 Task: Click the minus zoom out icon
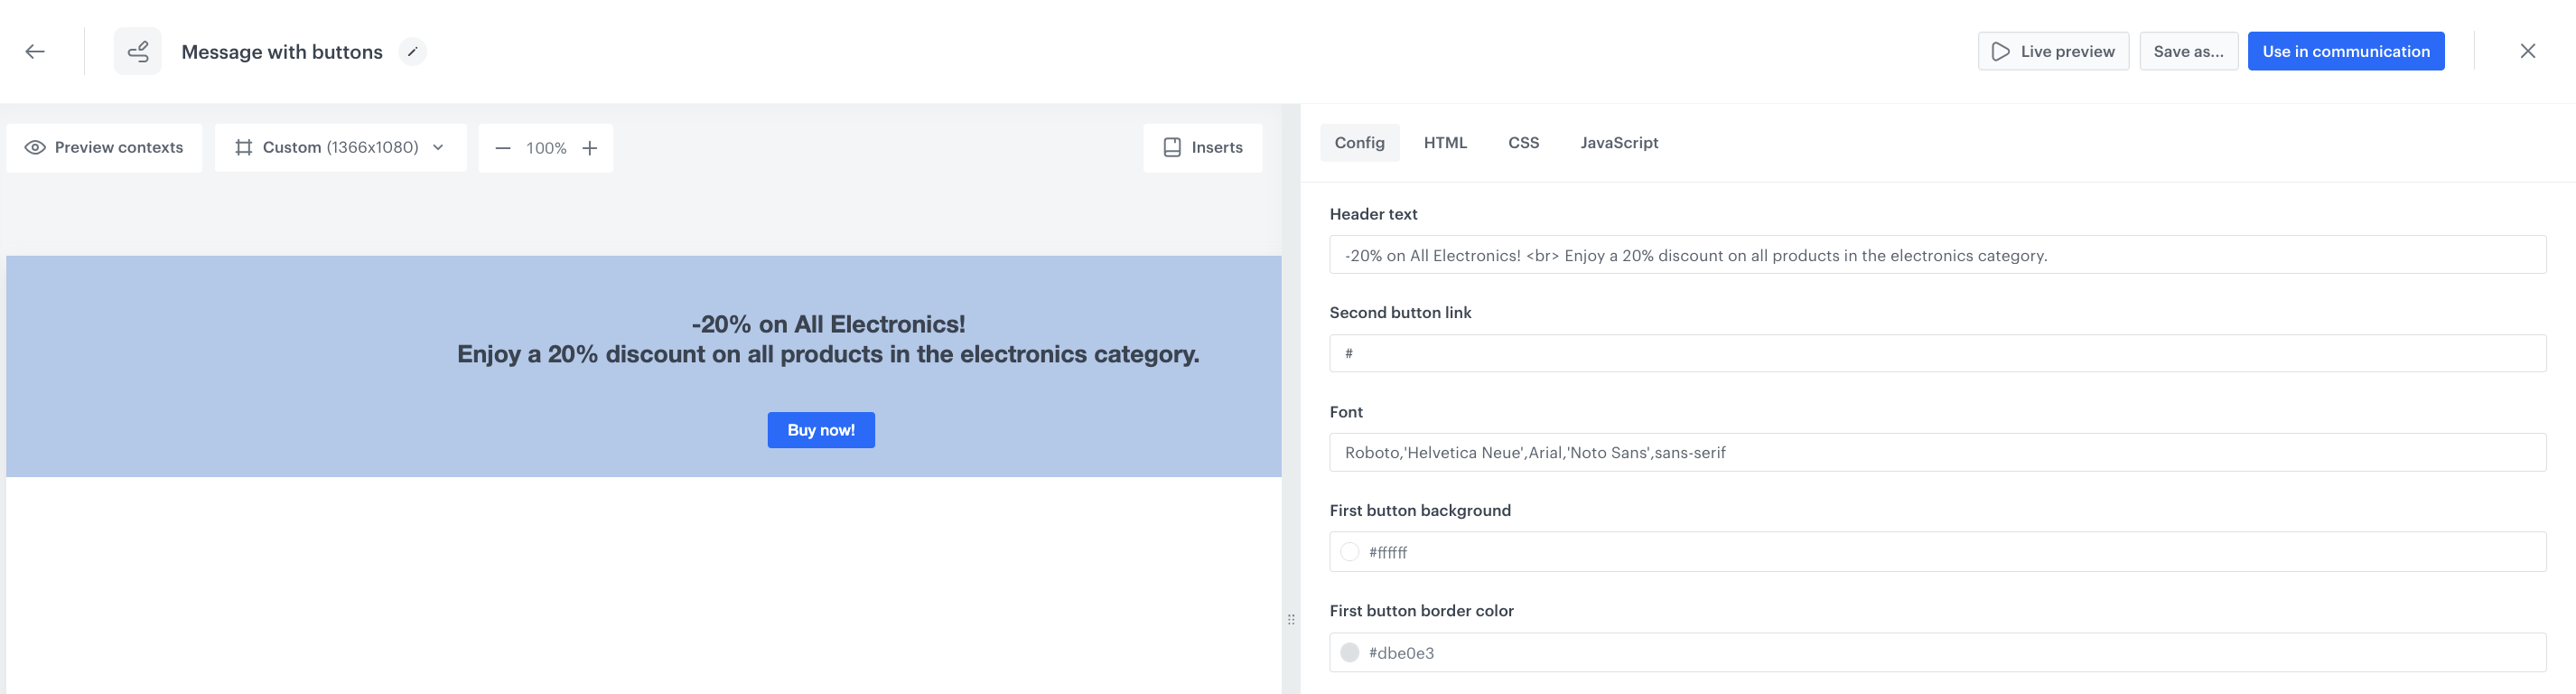(503, 149)
